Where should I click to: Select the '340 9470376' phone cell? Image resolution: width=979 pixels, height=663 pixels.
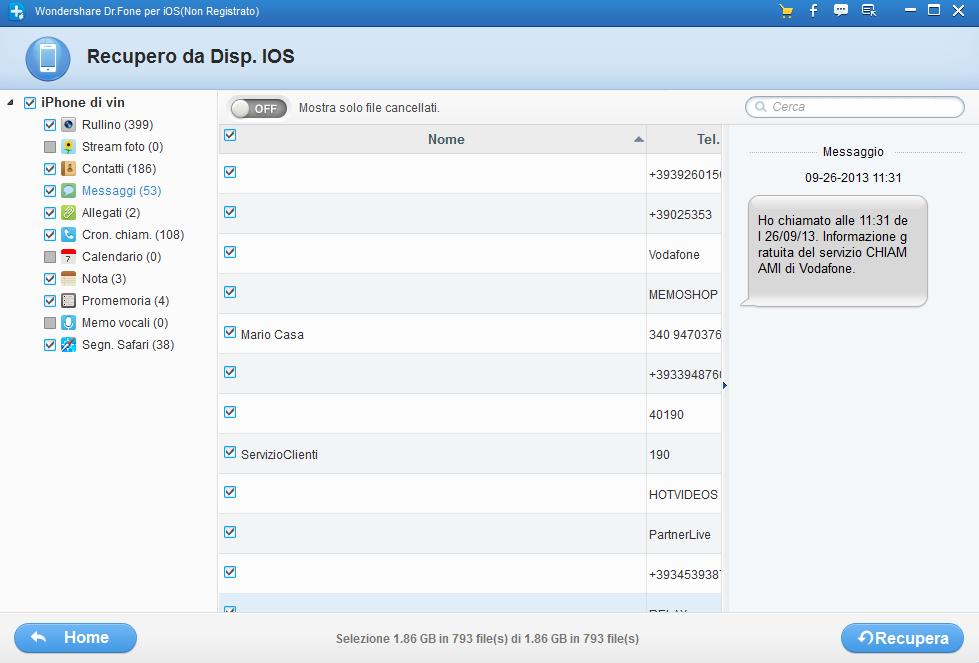tap(685, 335)
